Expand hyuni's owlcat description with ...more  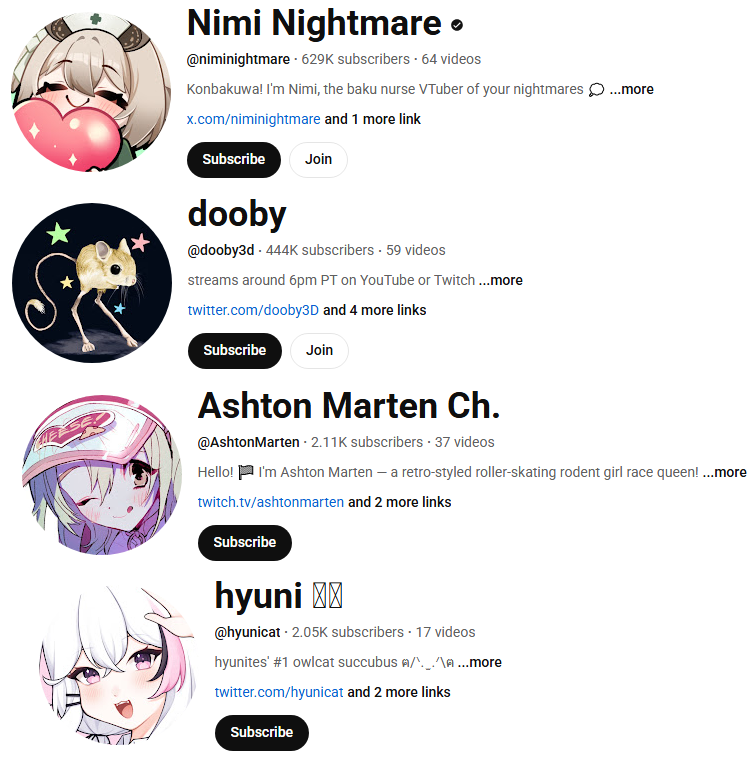pos(480,662)
